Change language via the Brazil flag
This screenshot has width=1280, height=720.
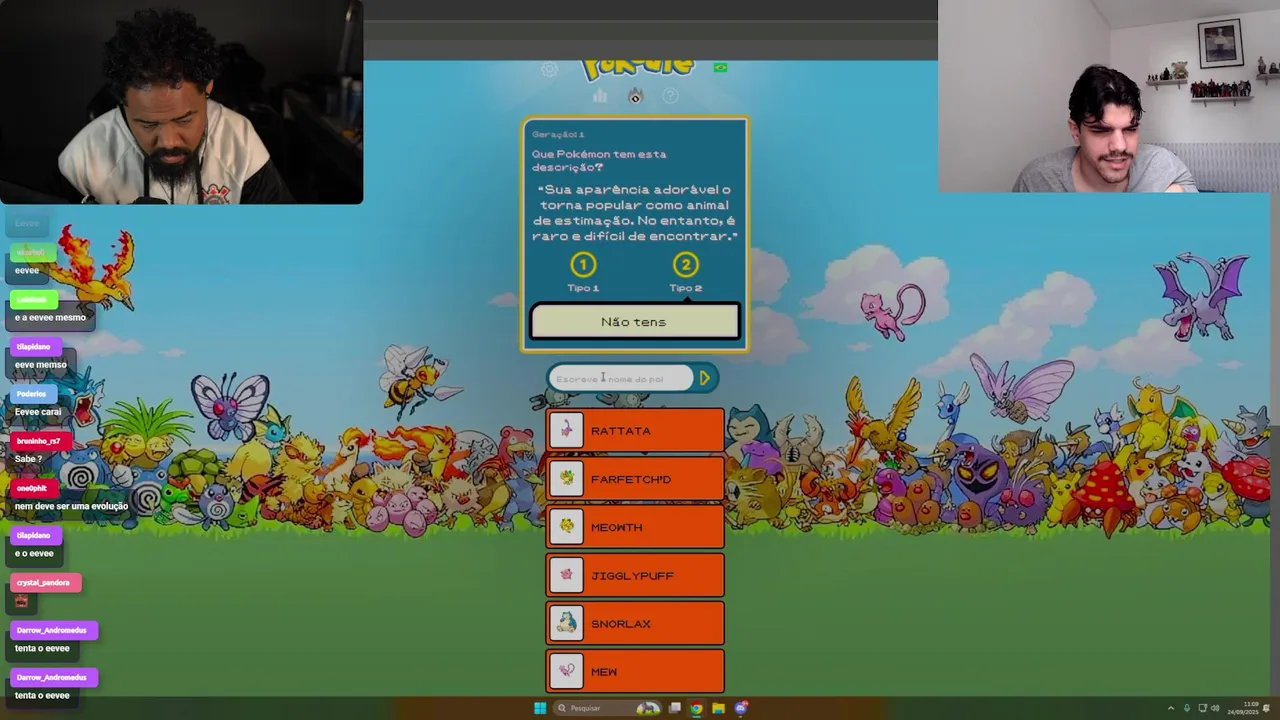(720, 68)
